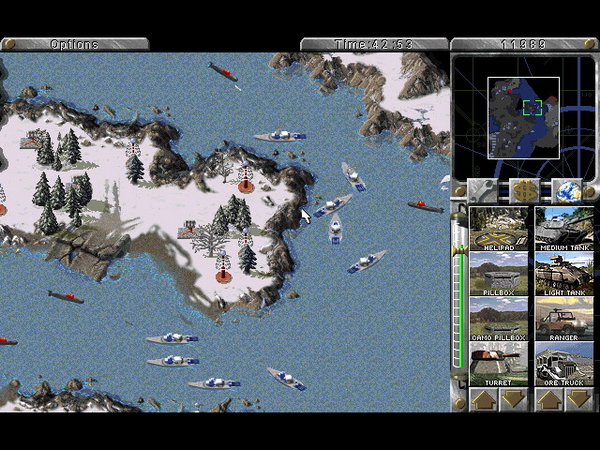Build a Light Tank unit
The width and height of the screenshot is (600, 450).
(563, 272)
